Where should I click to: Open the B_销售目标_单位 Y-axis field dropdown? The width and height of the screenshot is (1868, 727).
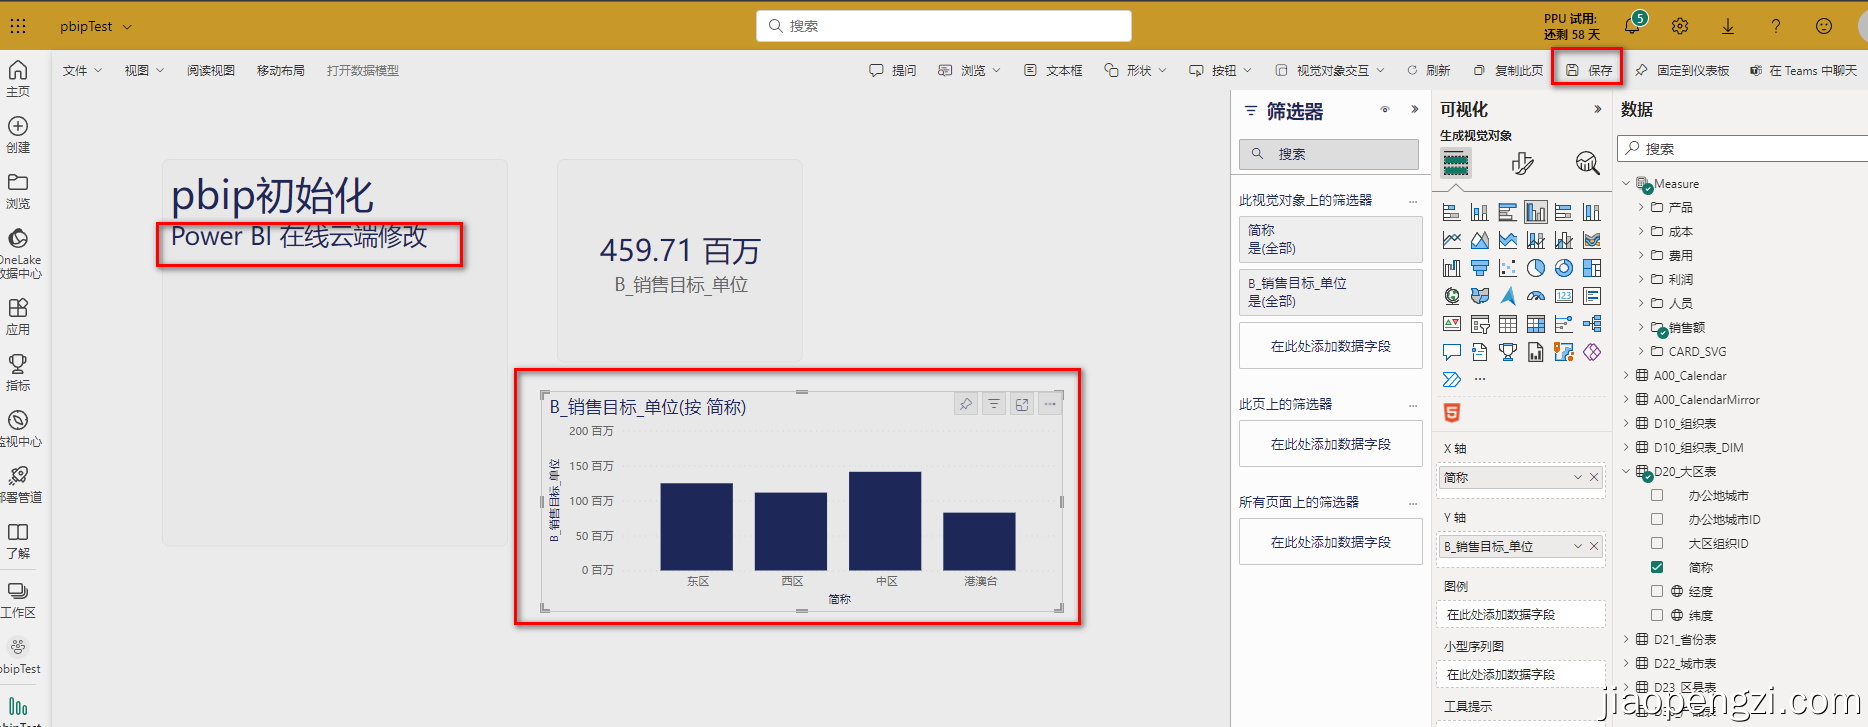[x=1578, y=546]
